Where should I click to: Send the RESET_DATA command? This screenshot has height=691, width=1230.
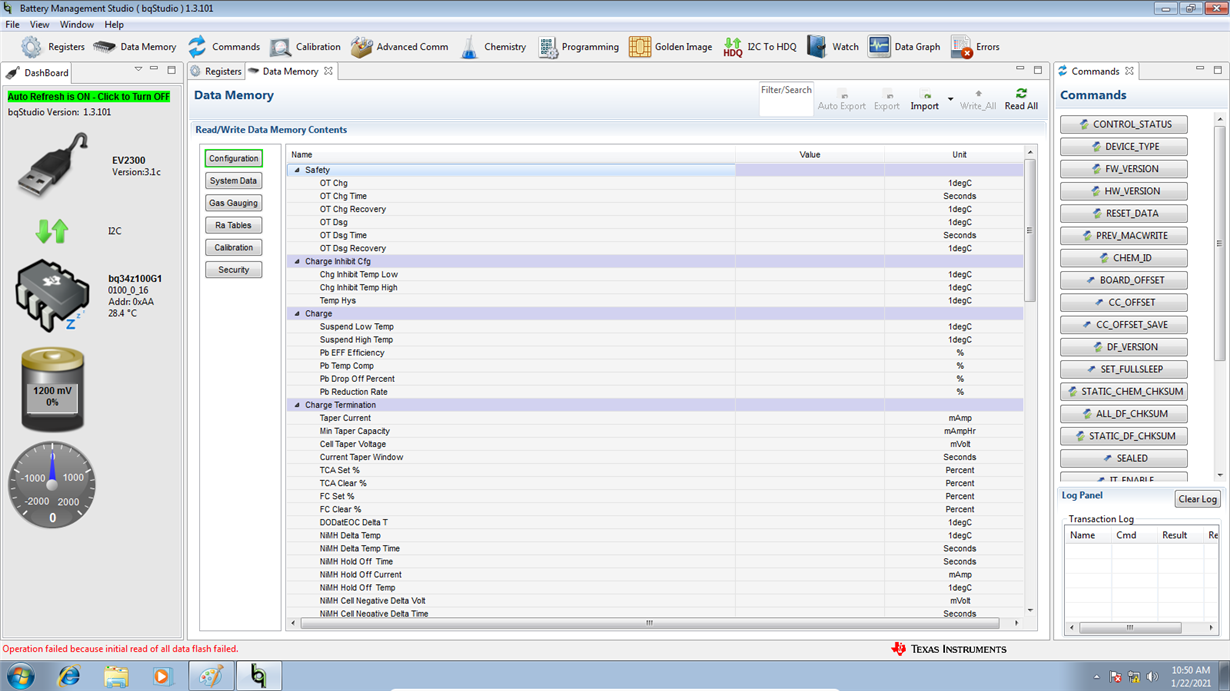point(1124,214)
